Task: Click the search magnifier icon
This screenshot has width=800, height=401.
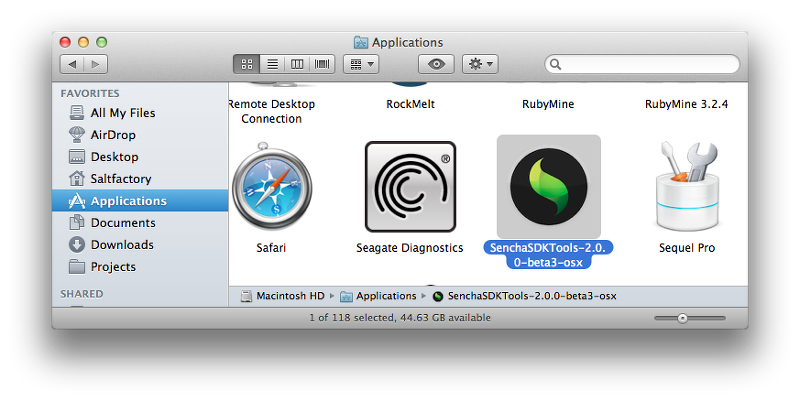Action: point(556,64)
